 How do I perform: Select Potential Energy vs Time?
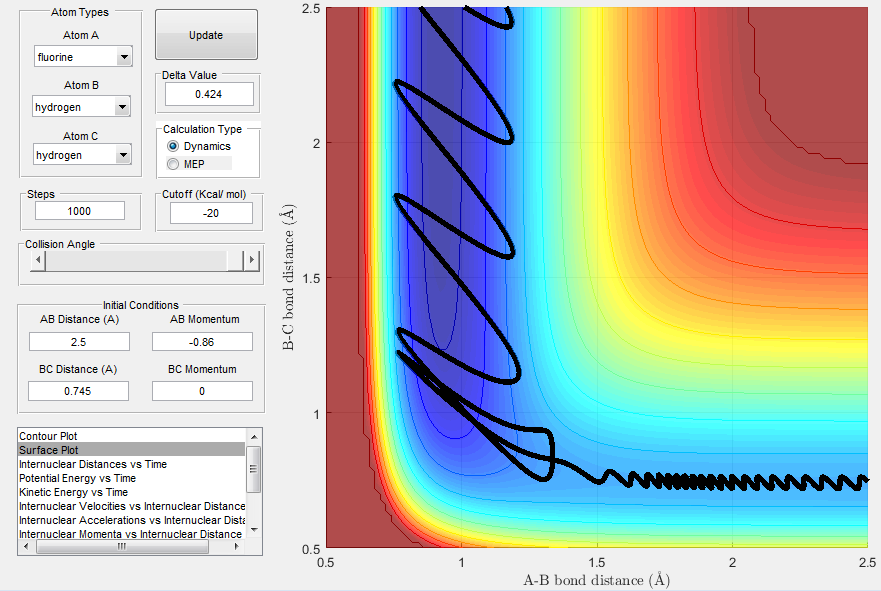131,478
